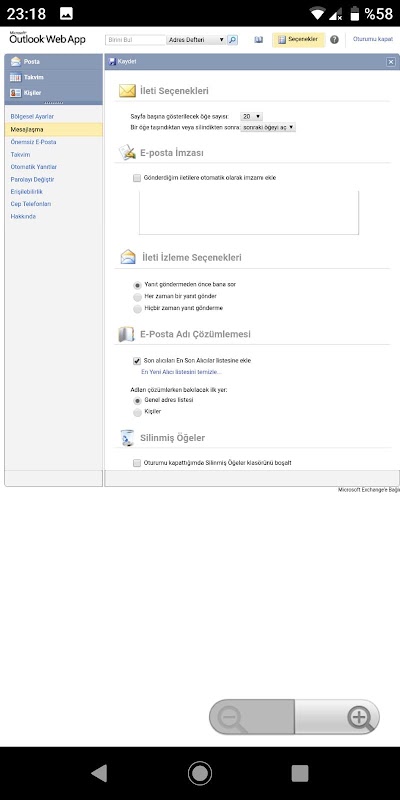Screen dimensions: 400x800
Task: Enable automatic signature on sent messages checkbox
Action: point(137,178)
